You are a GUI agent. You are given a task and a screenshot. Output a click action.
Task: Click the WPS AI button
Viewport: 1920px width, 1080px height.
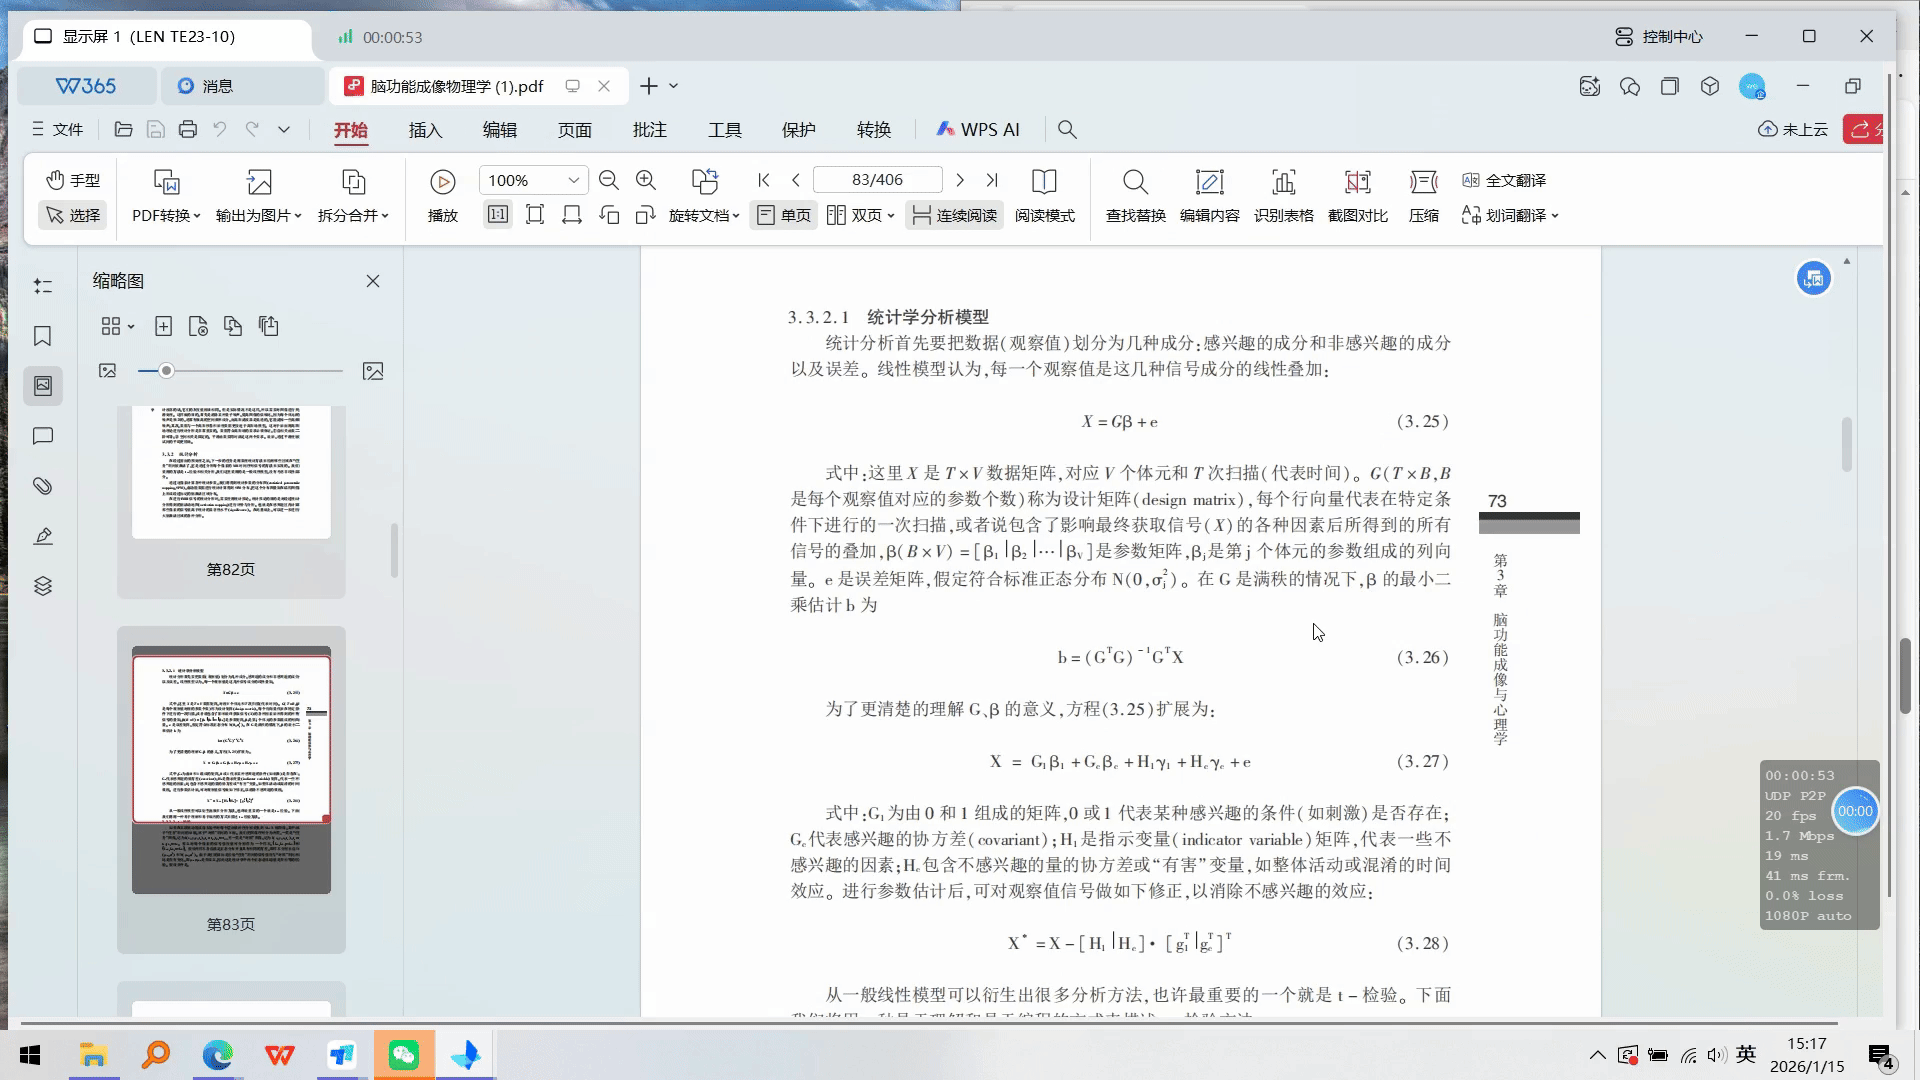click(x=977, y=130)
